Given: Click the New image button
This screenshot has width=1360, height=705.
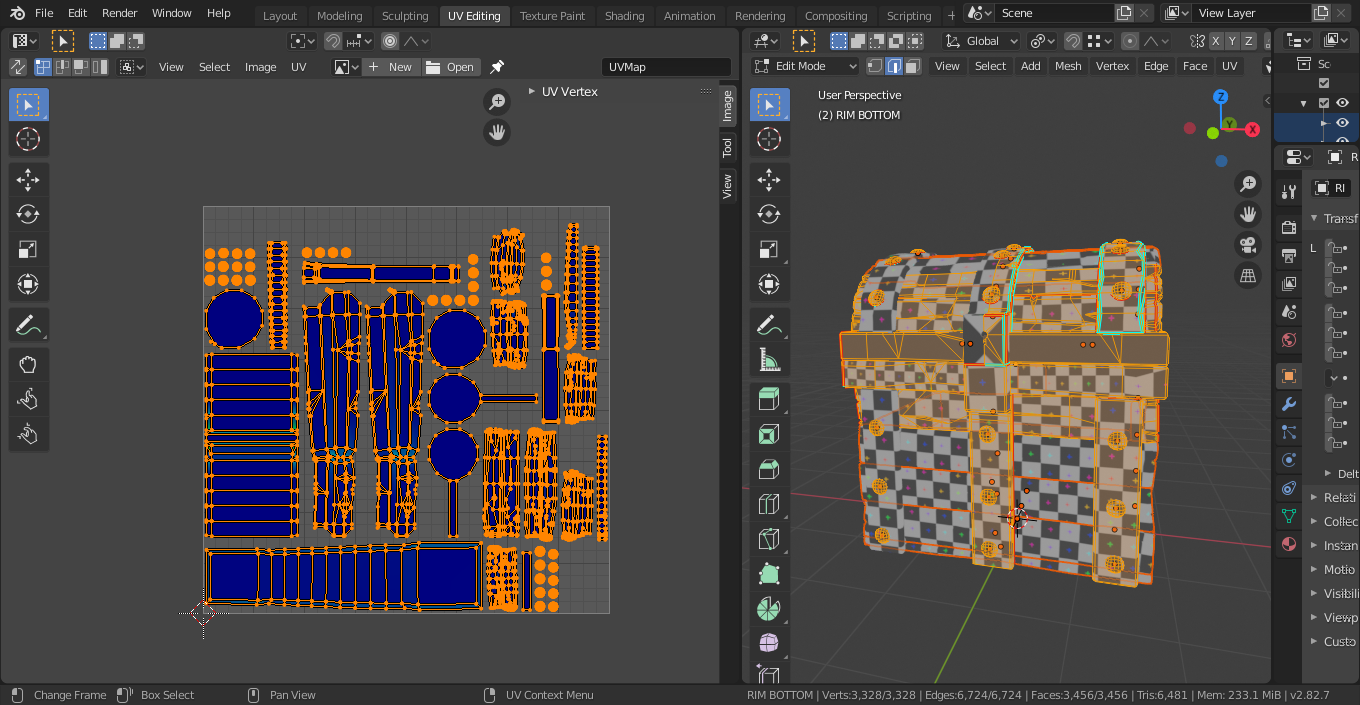Looking at the screenshot, I should click(390, 67).
